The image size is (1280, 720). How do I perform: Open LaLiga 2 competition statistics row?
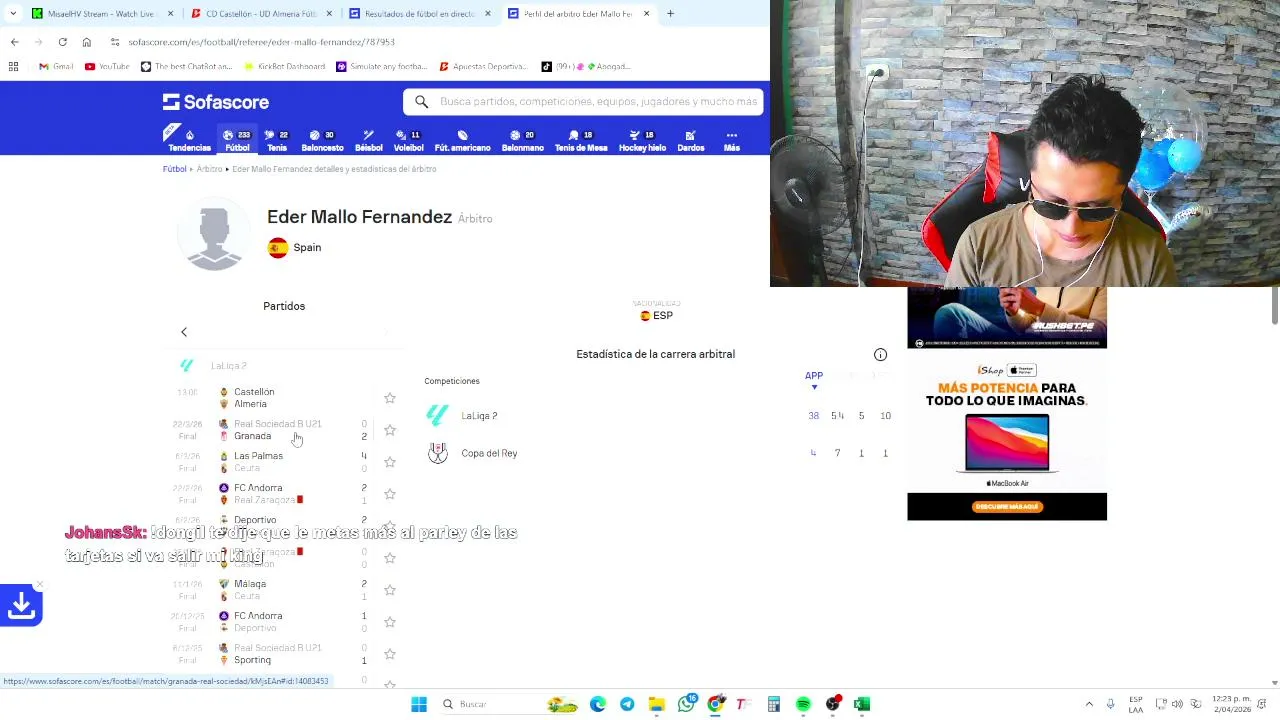(660, 416)
